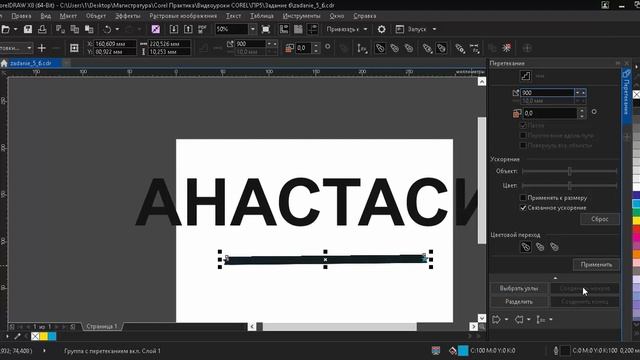
Task: Pick the yellow swatch in document palette
Action: coord(44,337)
